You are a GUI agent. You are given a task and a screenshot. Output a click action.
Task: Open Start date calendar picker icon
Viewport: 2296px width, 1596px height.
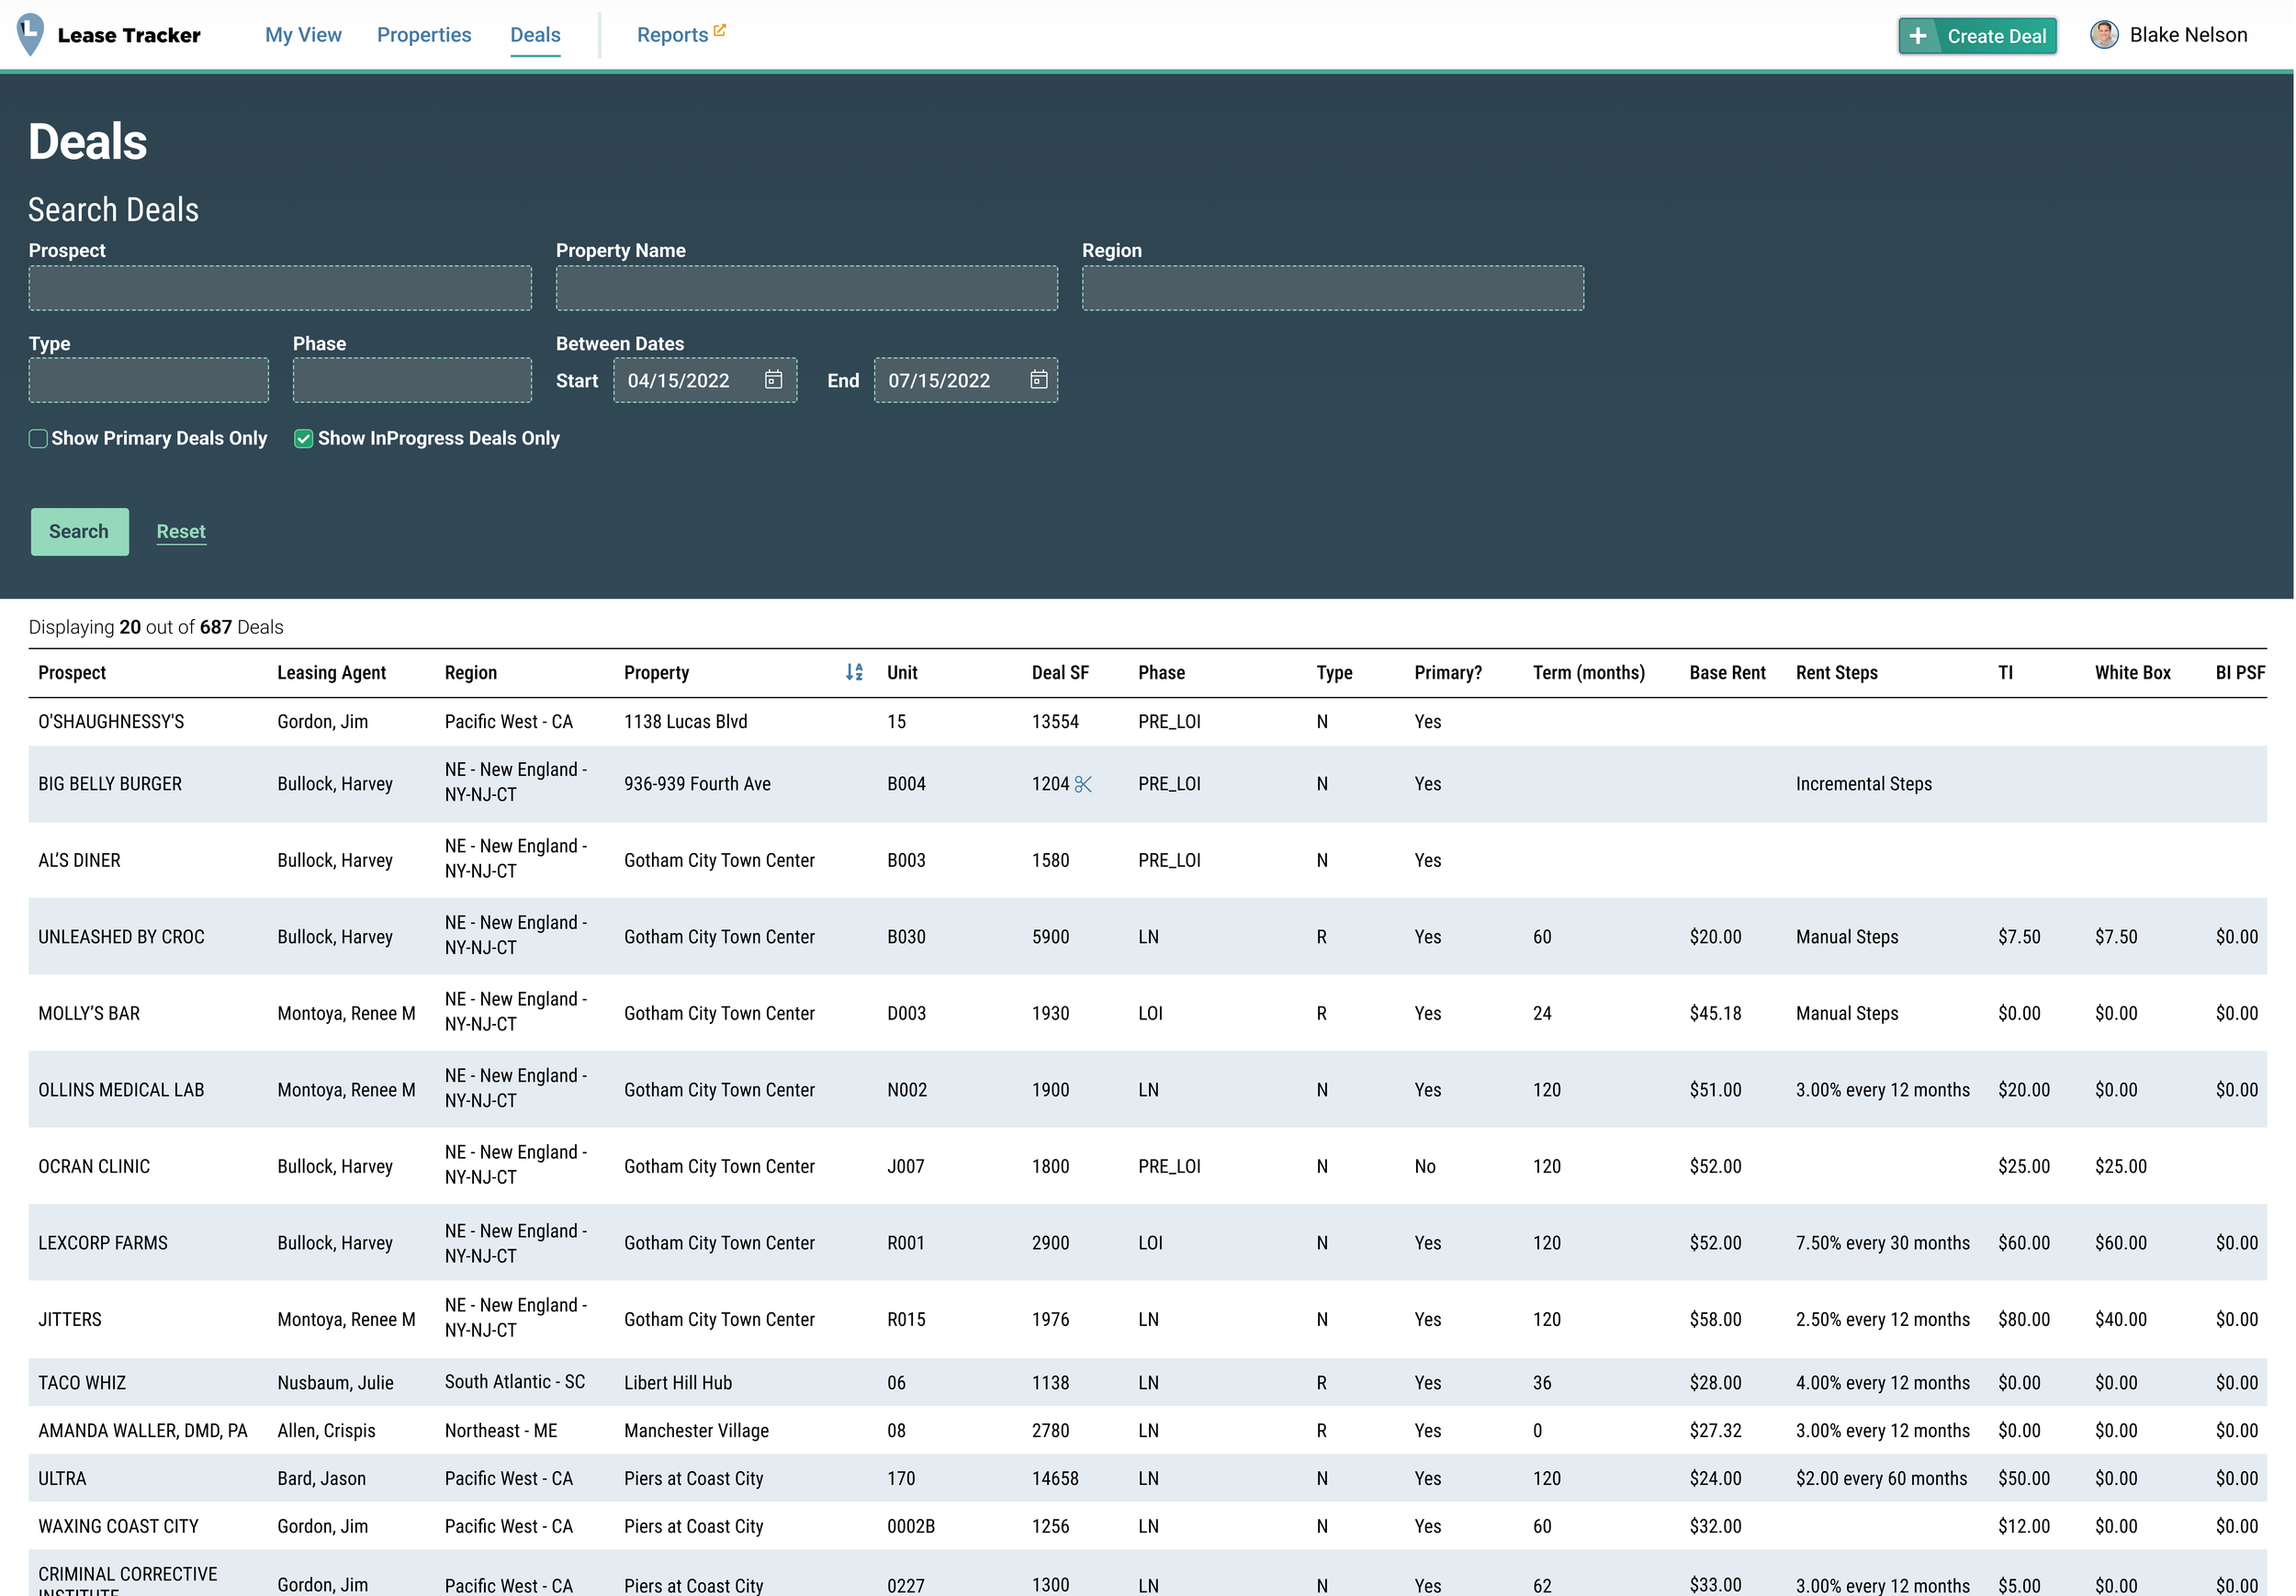point(773,380)
